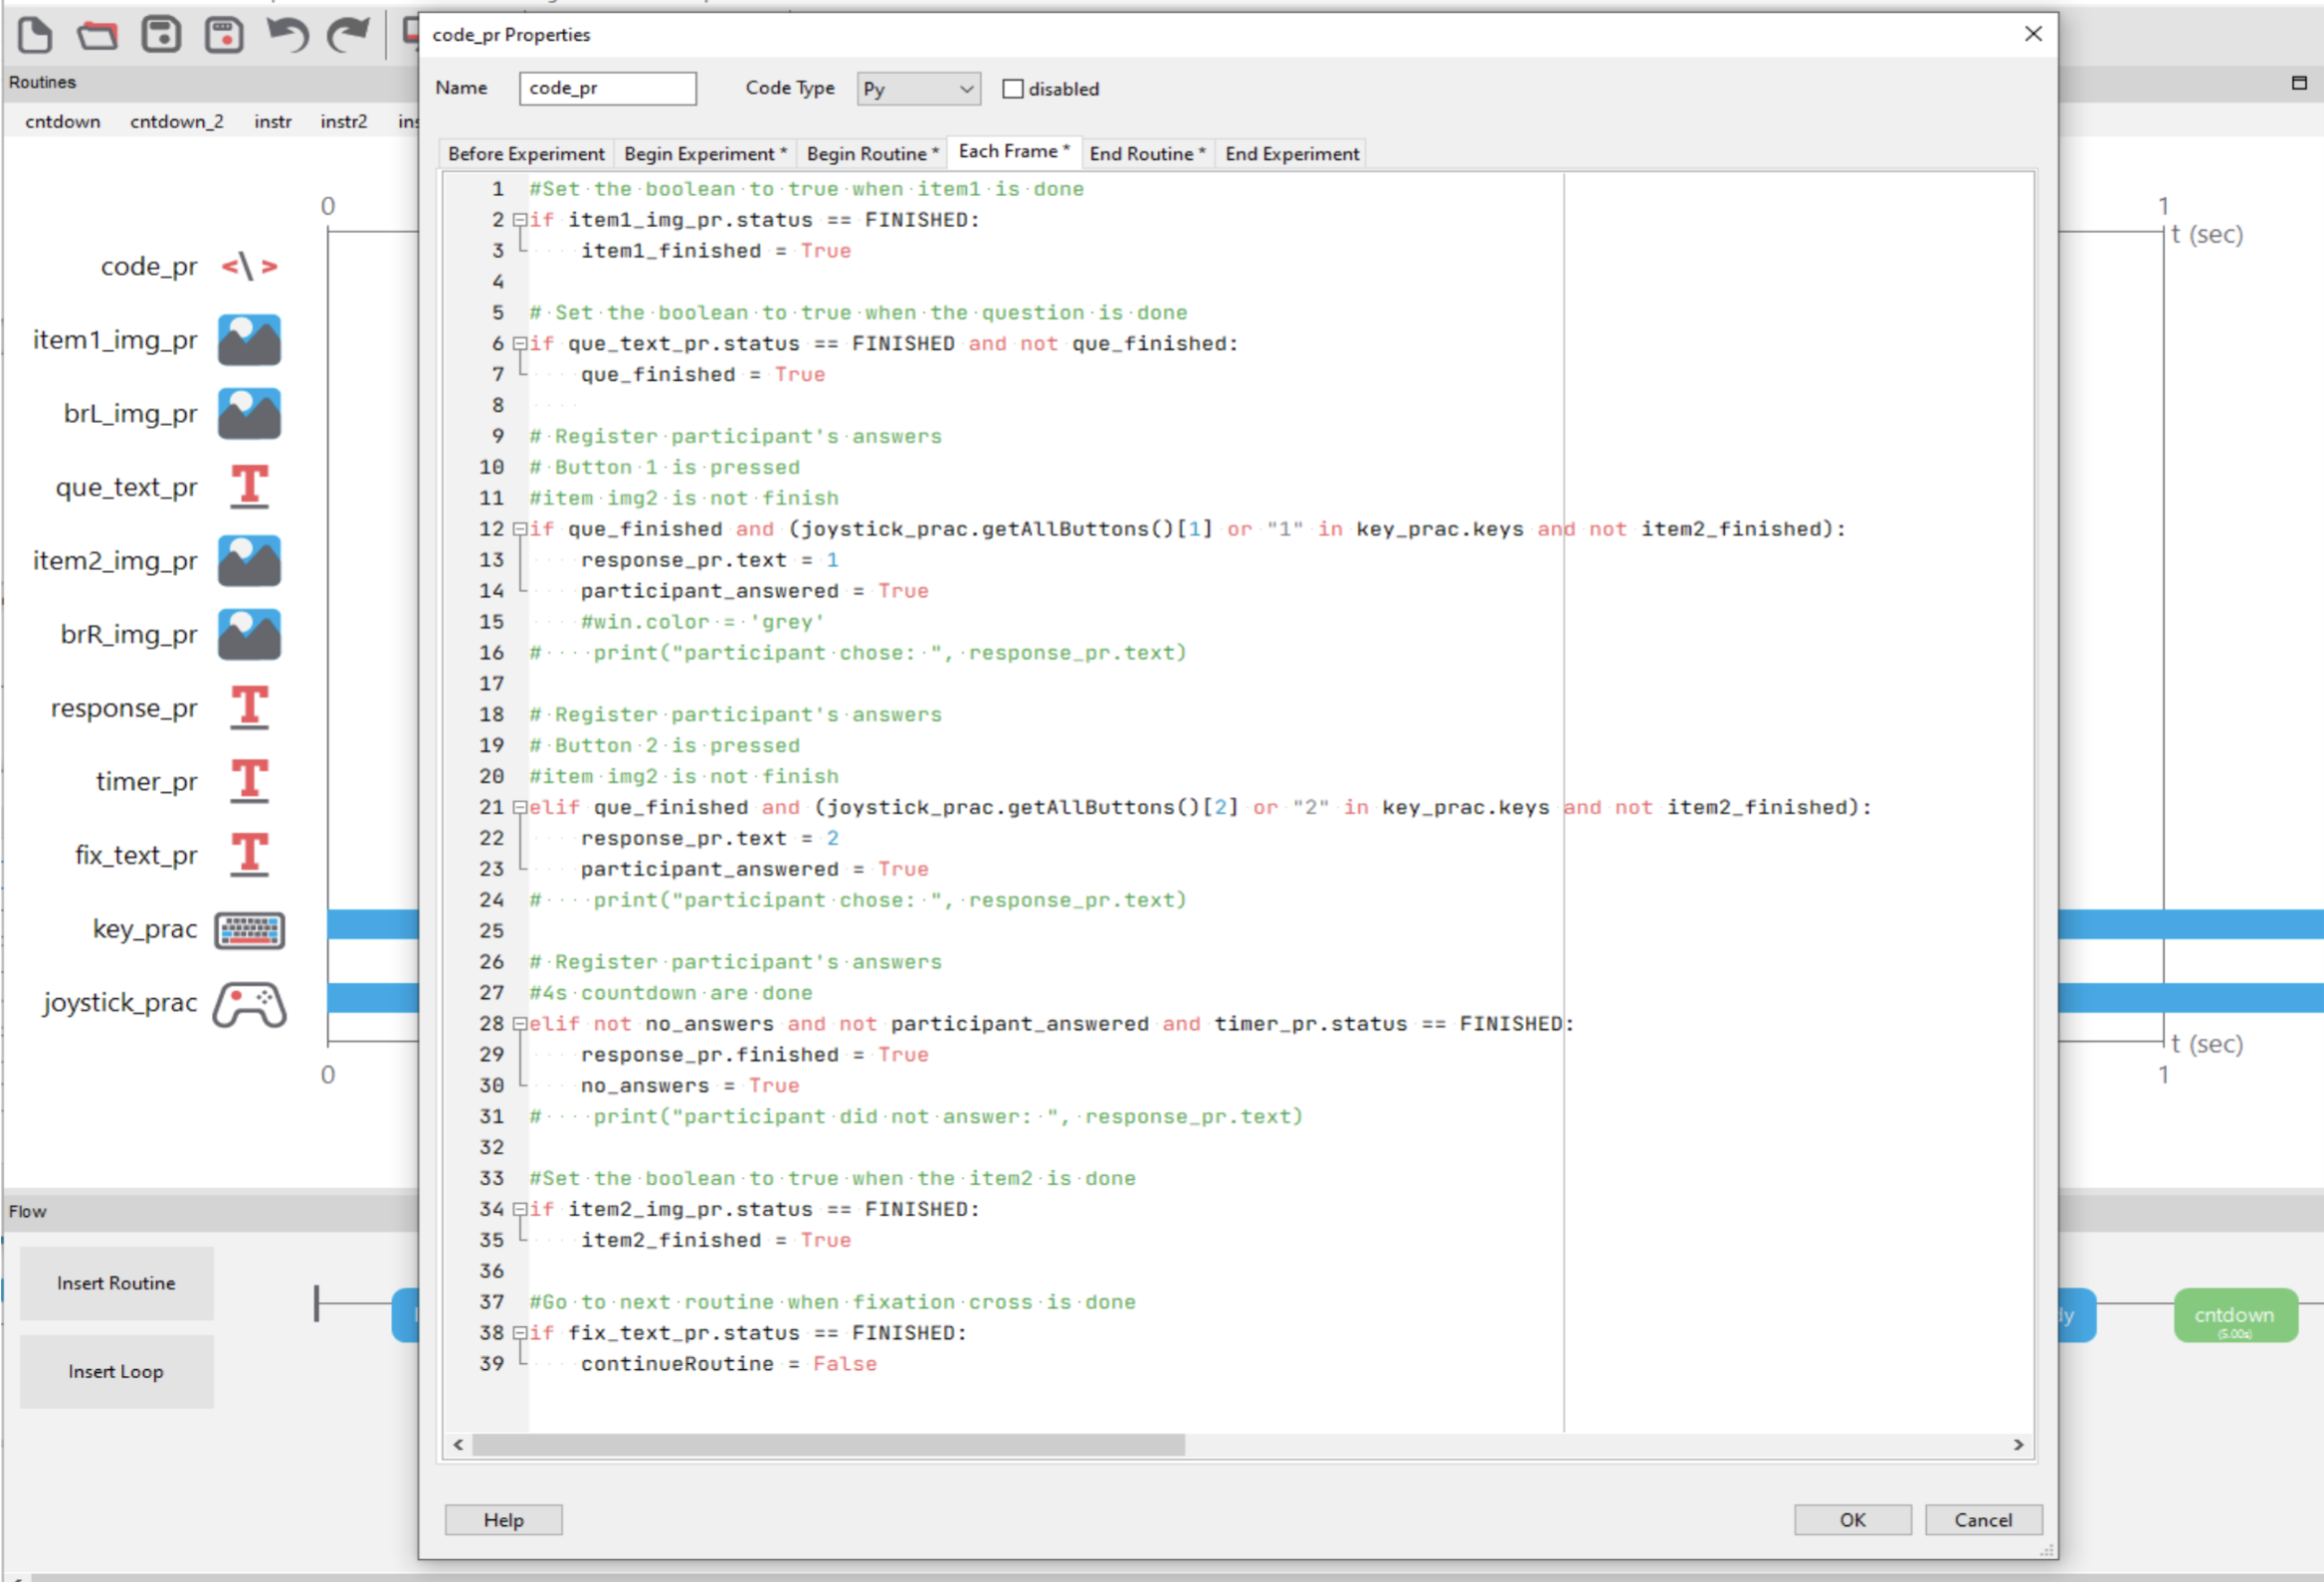The height and width of the screenshot is (1582, 2324).
Task: Open the cntdown routine tab
Action: 63,122
